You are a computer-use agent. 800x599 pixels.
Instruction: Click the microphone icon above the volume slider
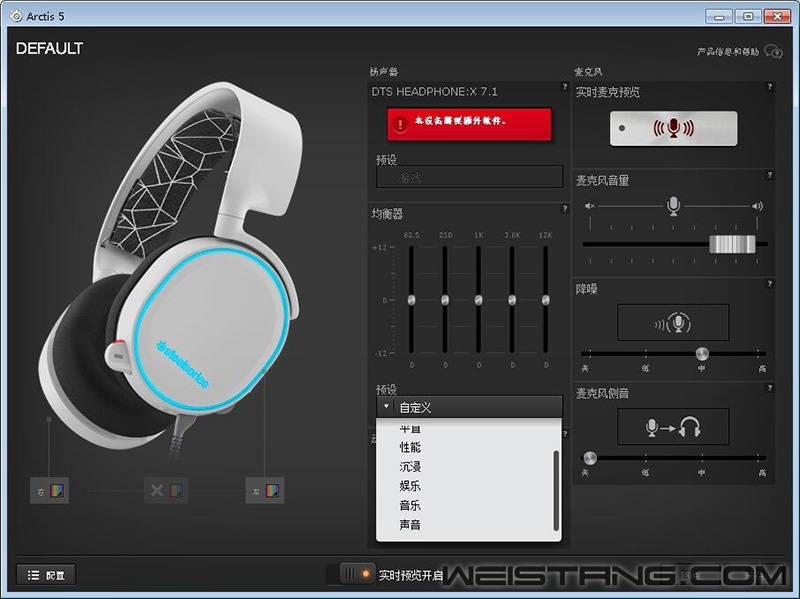pos(673,206)
